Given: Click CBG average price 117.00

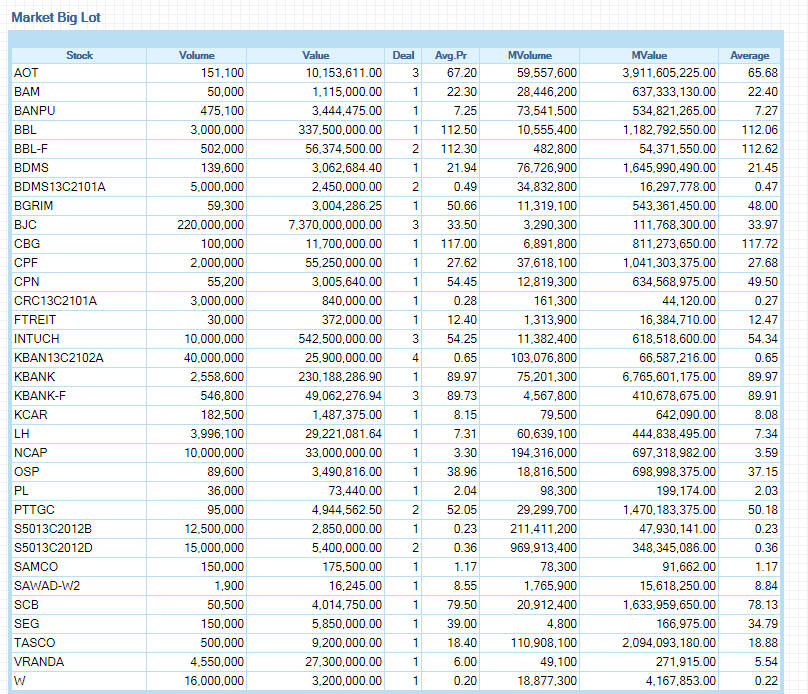Looking at the screenshot, I should click(x=459, y=244).
